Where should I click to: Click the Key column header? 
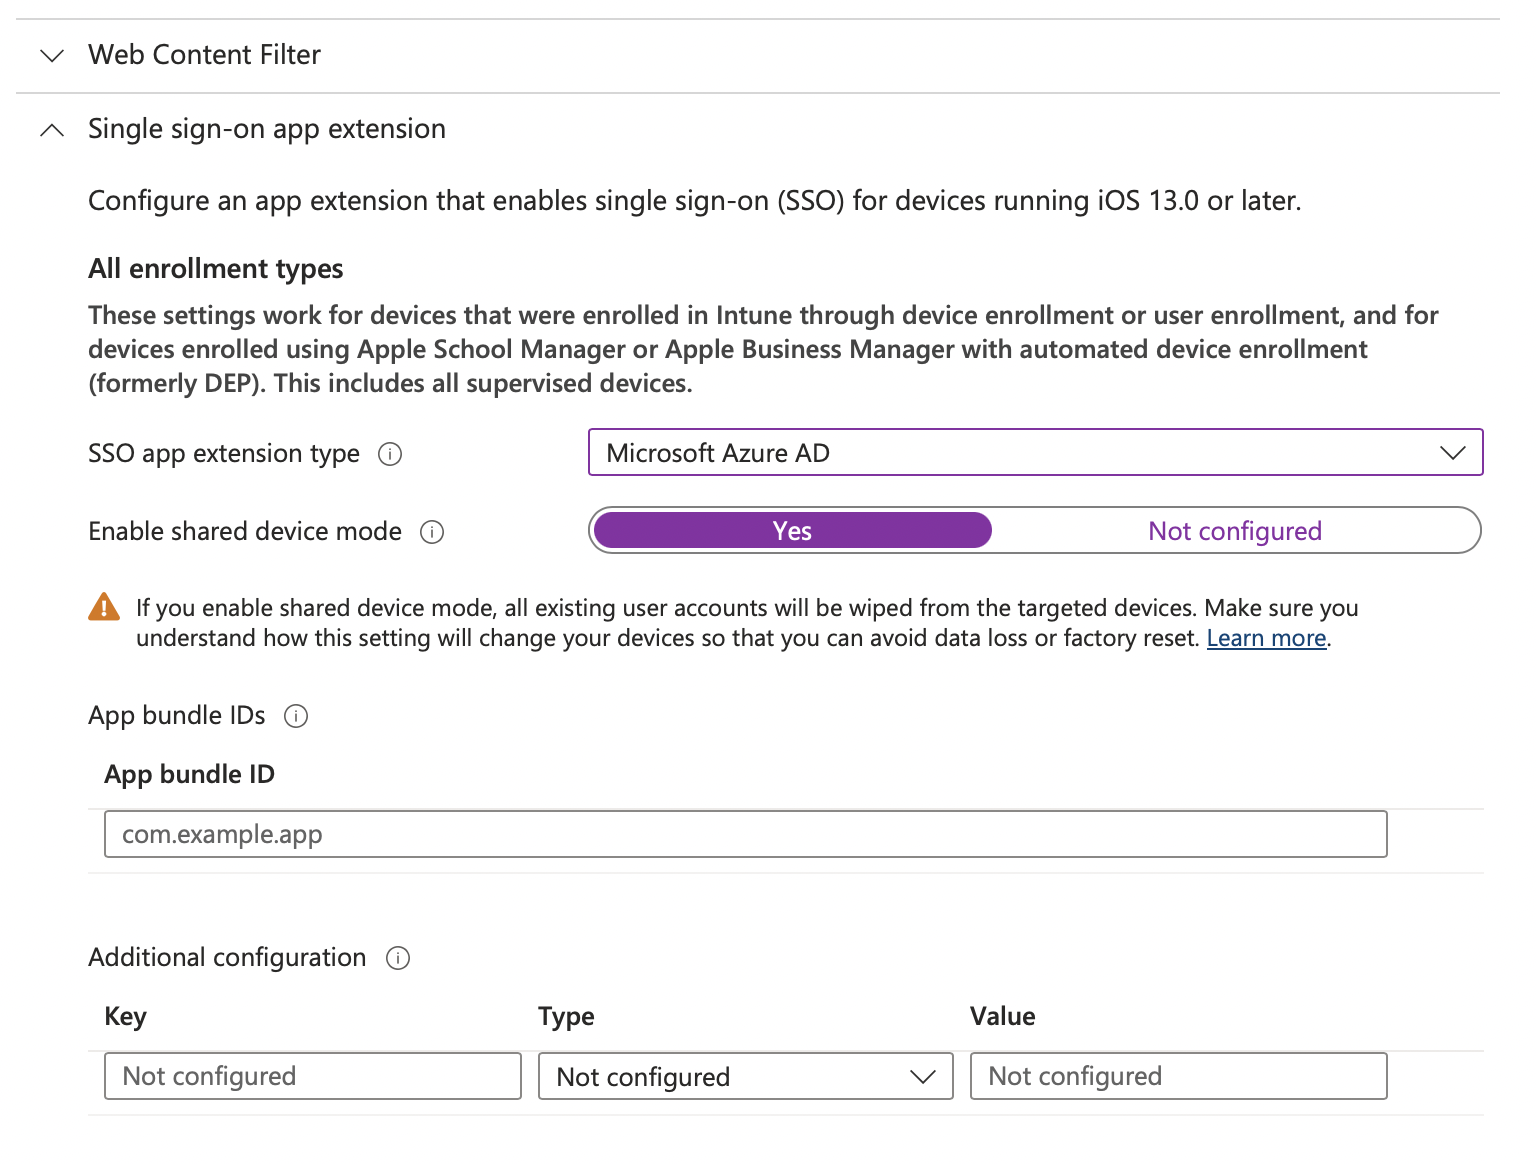[125, 1017]
